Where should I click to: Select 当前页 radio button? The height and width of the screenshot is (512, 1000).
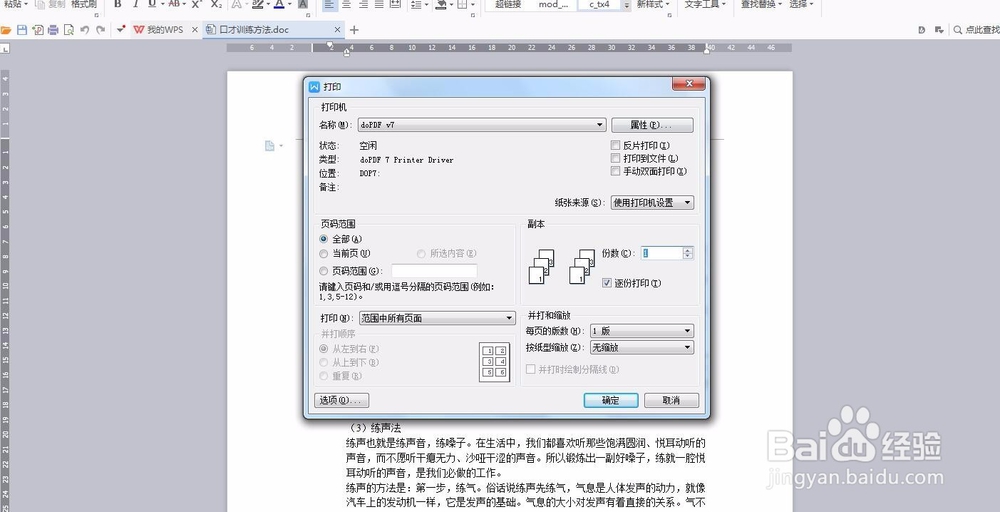point(324,254)
